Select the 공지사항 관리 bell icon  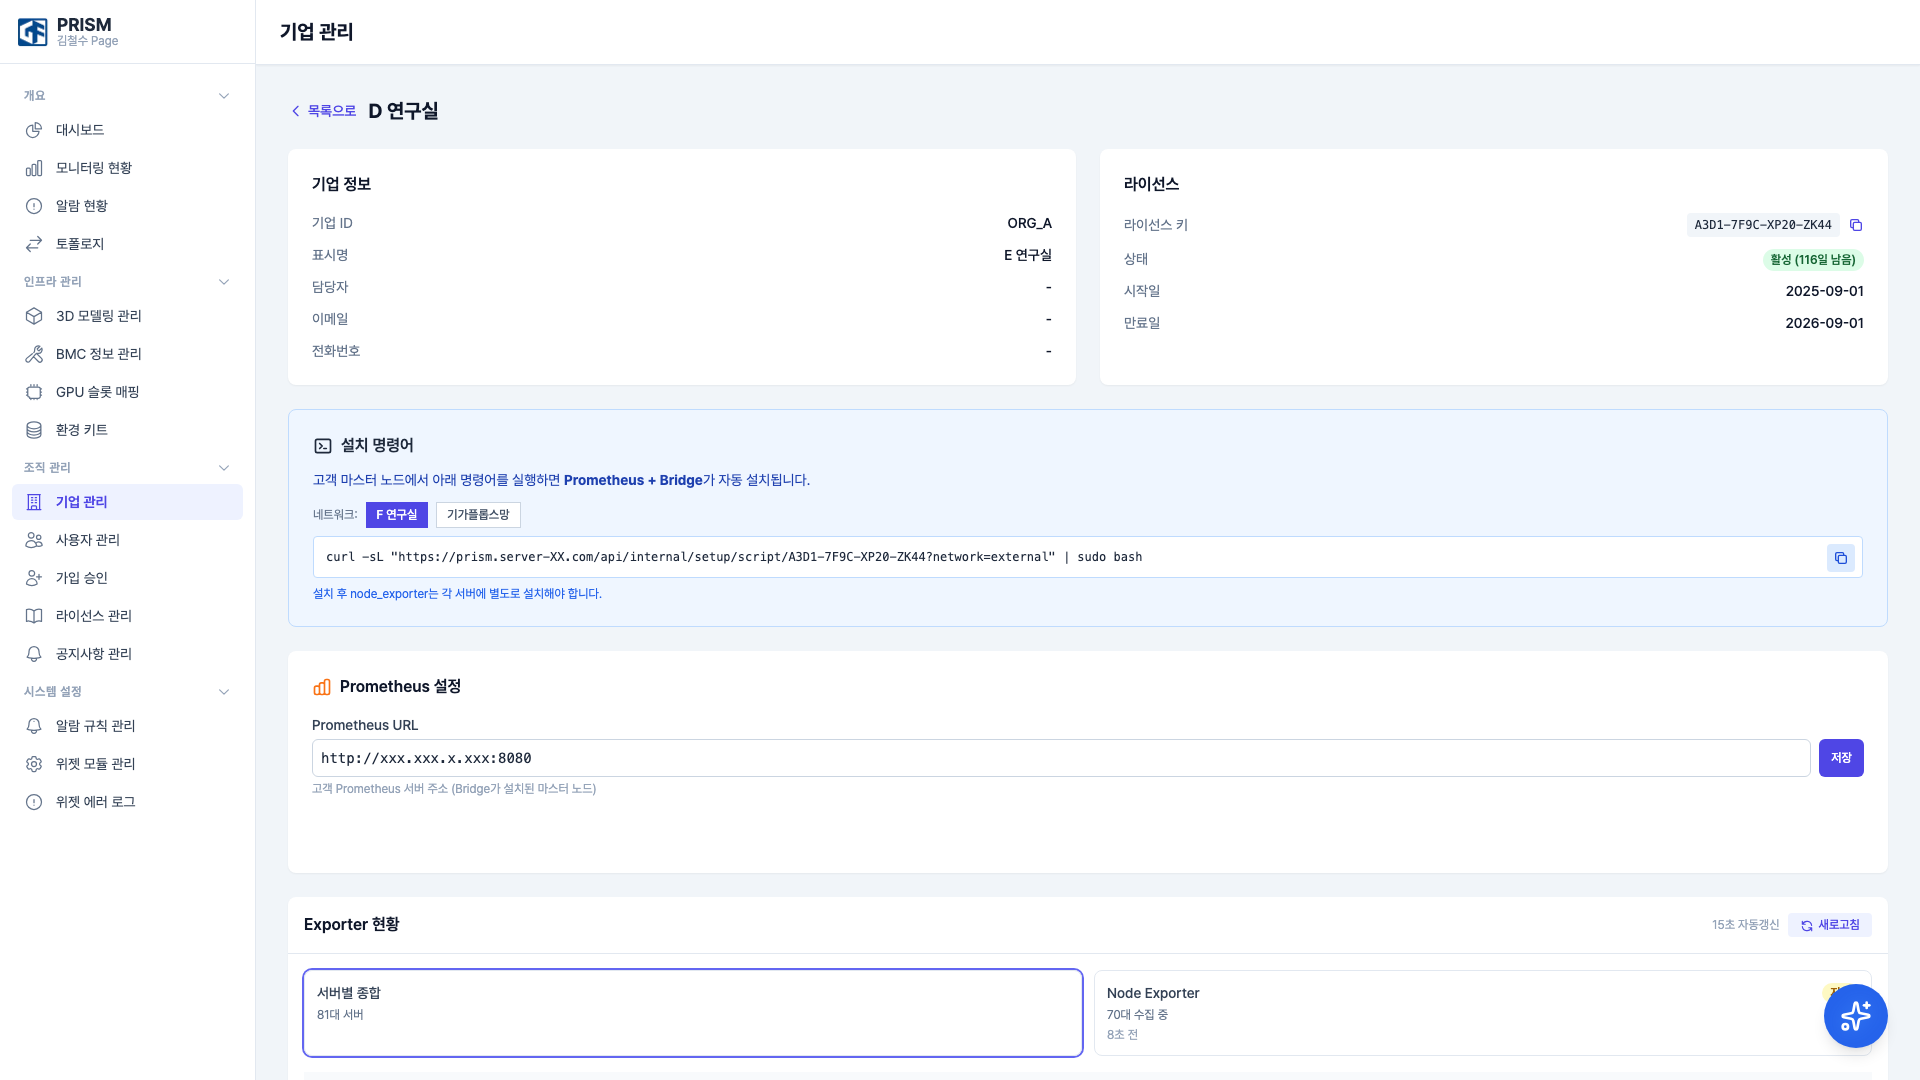pos(34,654)
